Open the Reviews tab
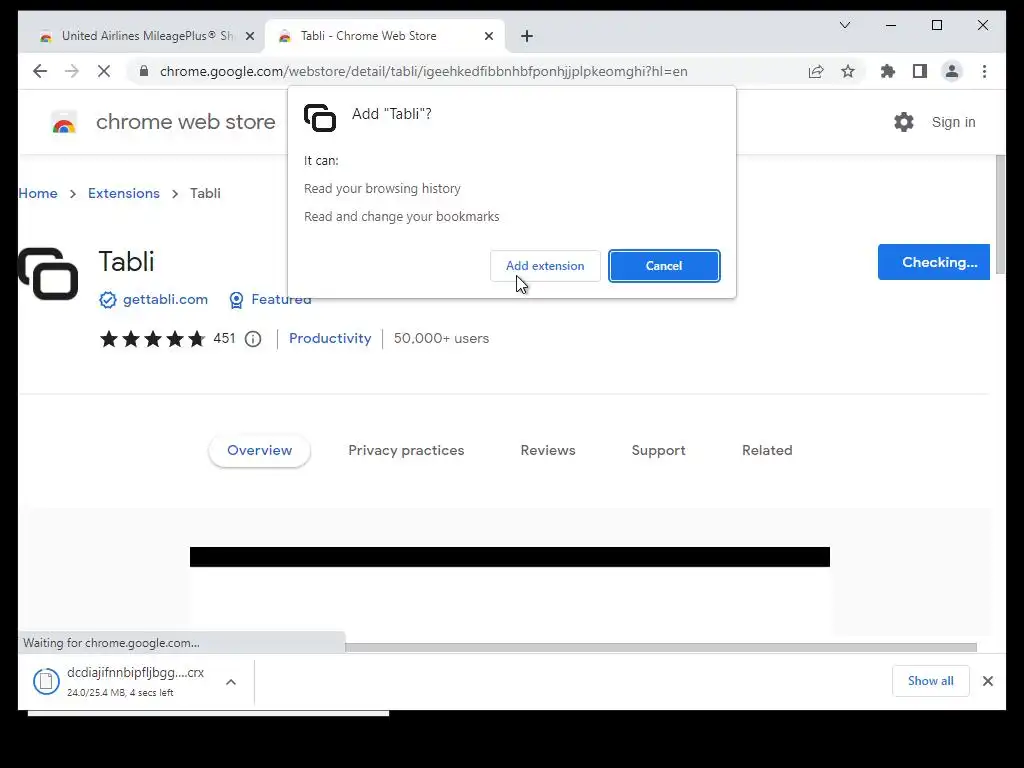Image resolution: width=1024 pixels, height=768 pixels. tap(548, 451)
